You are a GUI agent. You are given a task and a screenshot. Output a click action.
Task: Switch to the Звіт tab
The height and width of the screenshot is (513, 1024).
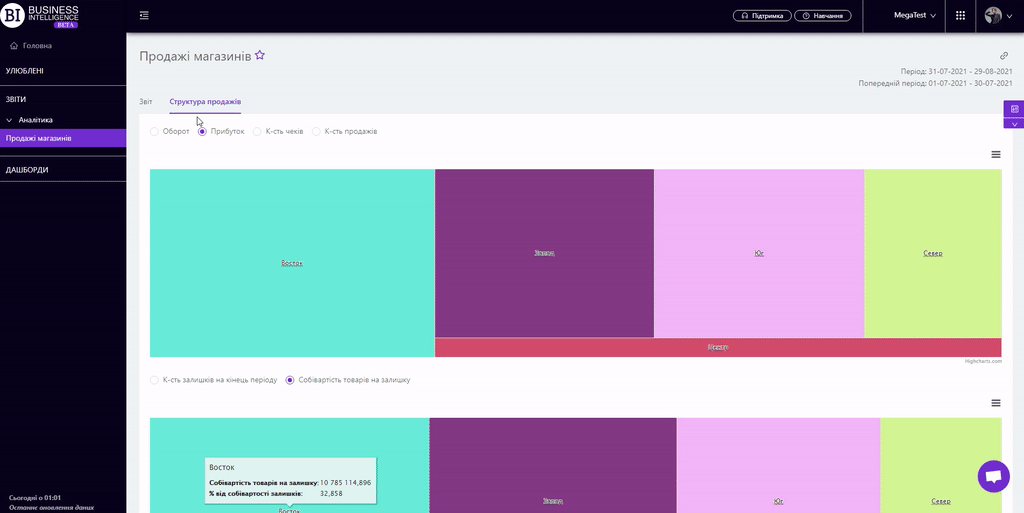click(146, 102)
